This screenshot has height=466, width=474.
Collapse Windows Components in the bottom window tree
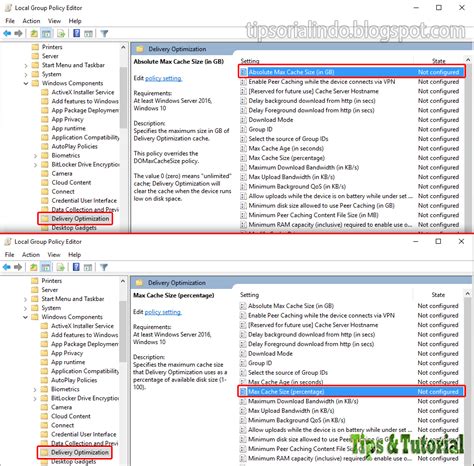(x=26, y=317)
